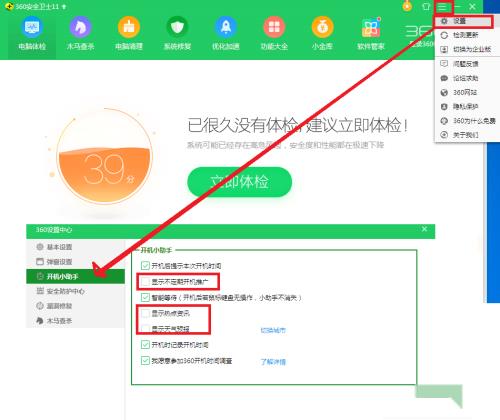
Task: Uncheck 开机后提示本次开机时间 checkbox
Action: pyautogui.click(x=145, y=266)
